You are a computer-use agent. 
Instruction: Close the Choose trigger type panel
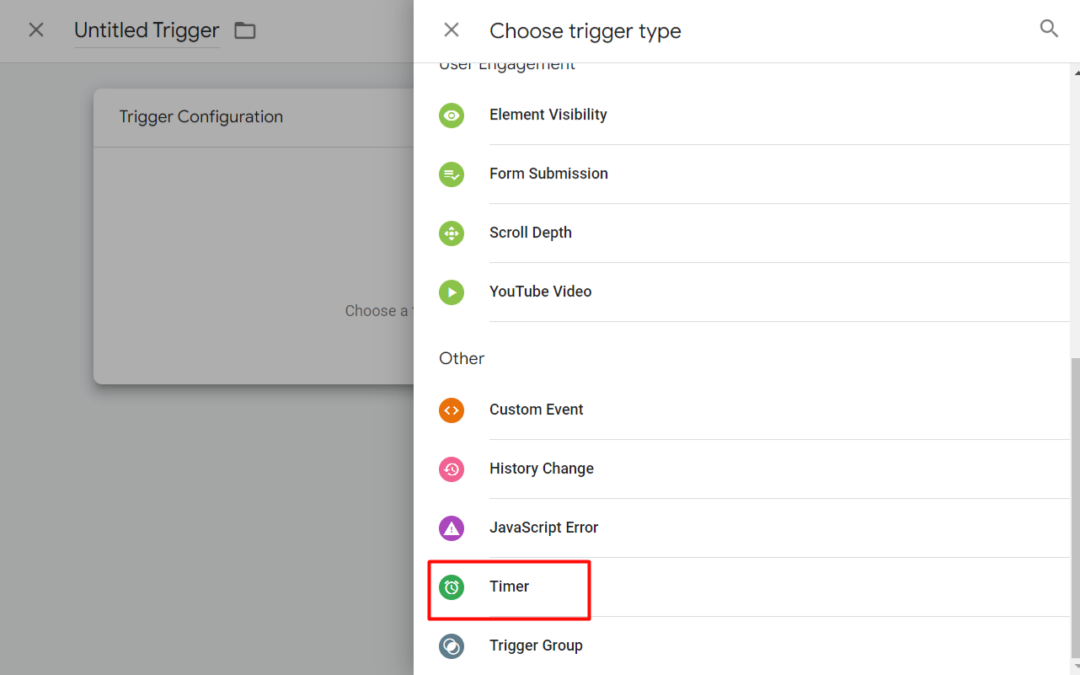point(451,30)
